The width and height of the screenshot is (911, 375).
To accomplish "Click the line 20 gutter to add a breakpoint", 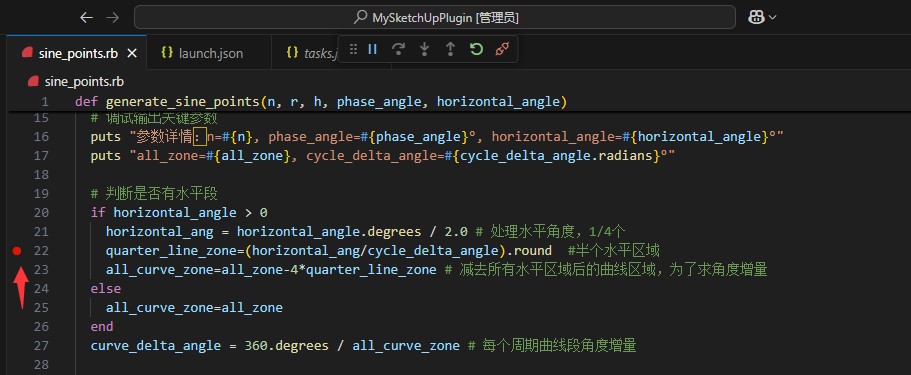I will coord(17,212).
